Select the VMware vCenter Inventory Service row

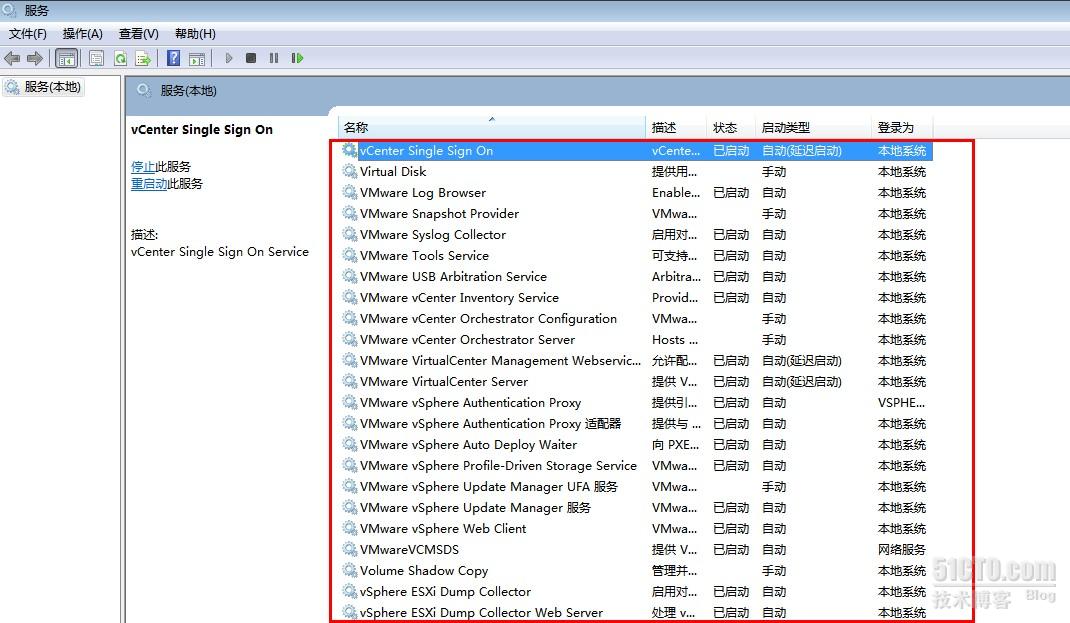(636, 298)
